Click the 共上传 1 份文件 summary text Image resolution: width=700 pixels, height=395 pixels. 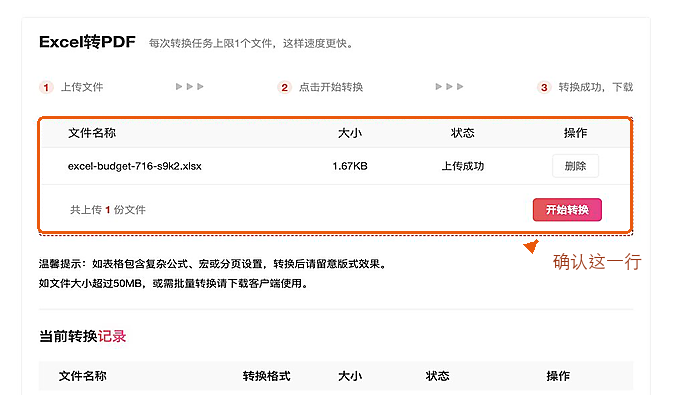108,210
